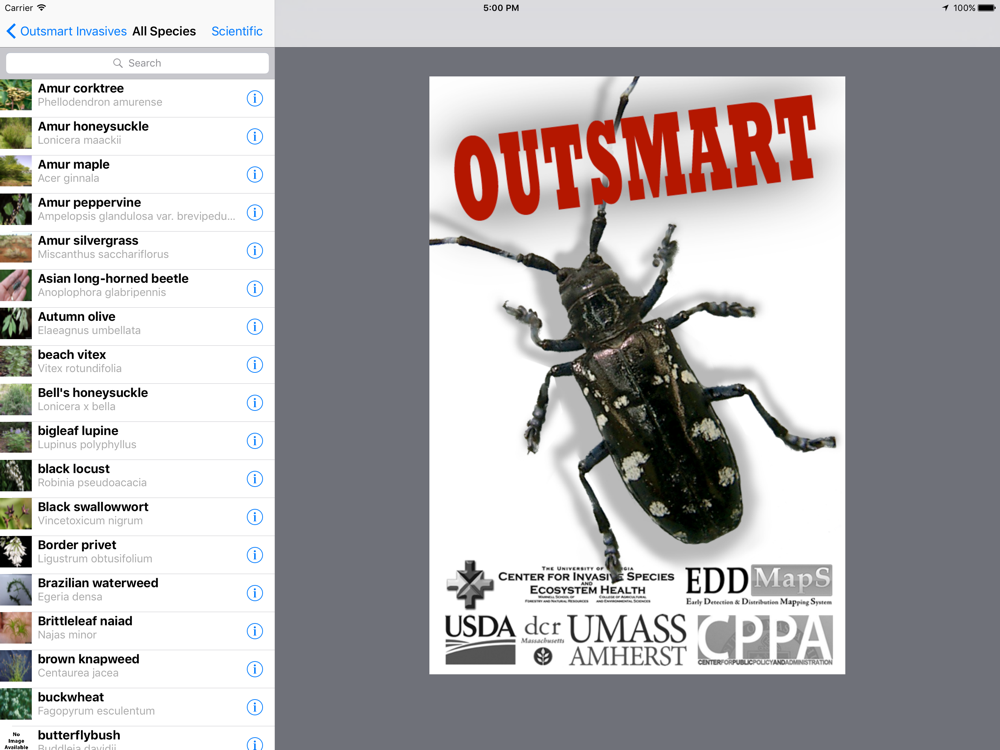Viewport: 1000px width, 750px height.
Task: Open info for black locust
Action: click(x=254, y=479)
